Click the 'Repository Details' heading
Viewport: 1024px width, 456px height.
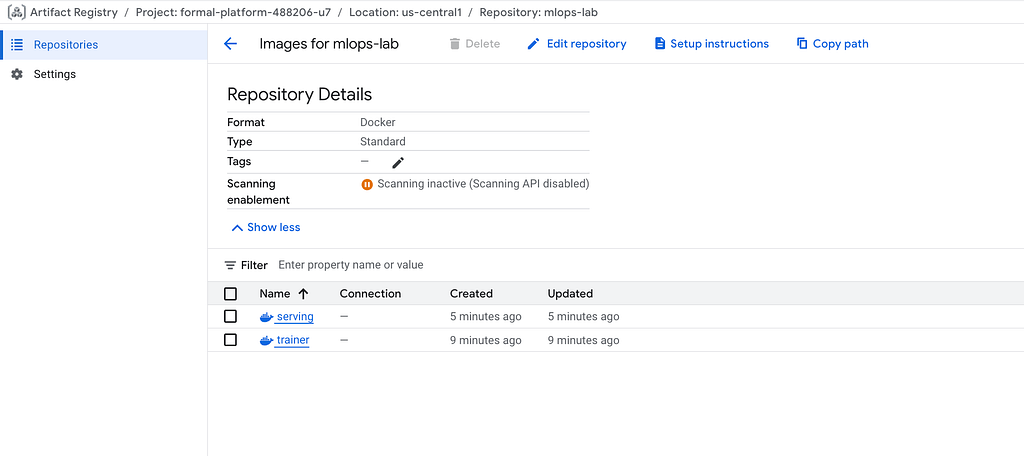pyautogui.click(x=300, y=94)
